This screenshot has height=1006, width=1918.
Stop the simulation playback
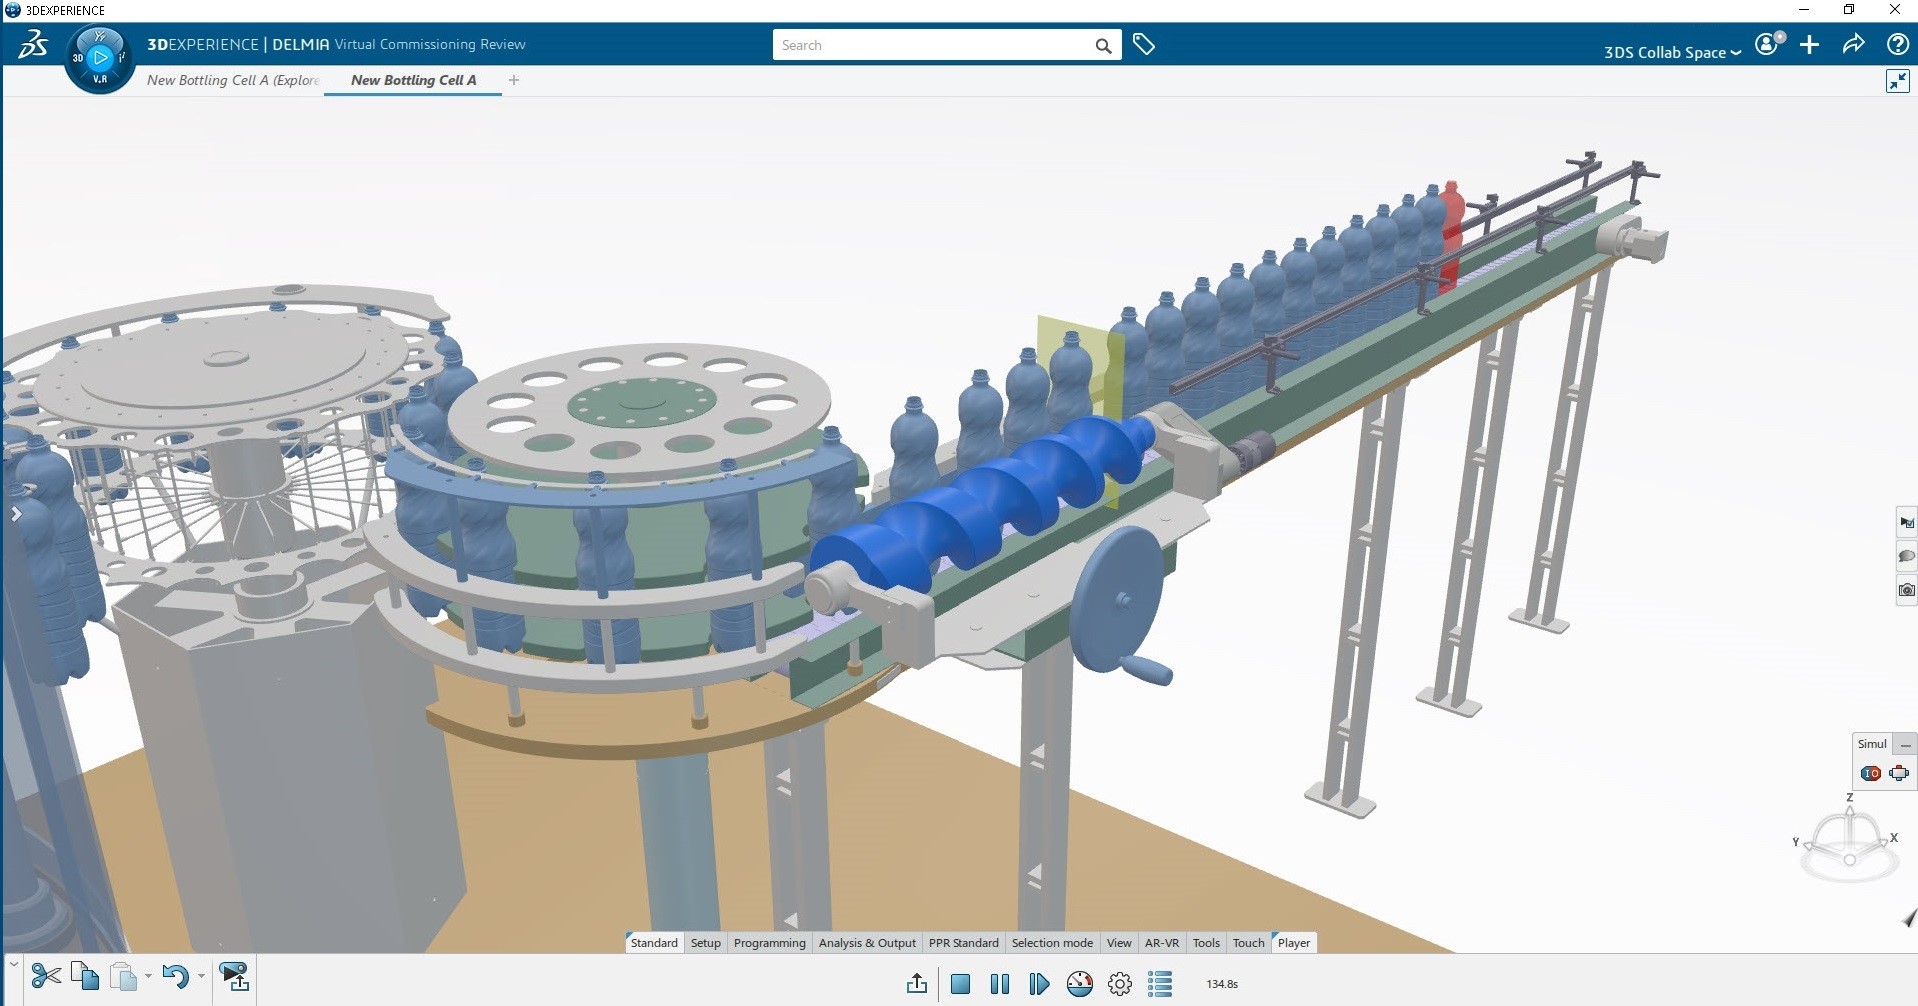pos(960,984)
